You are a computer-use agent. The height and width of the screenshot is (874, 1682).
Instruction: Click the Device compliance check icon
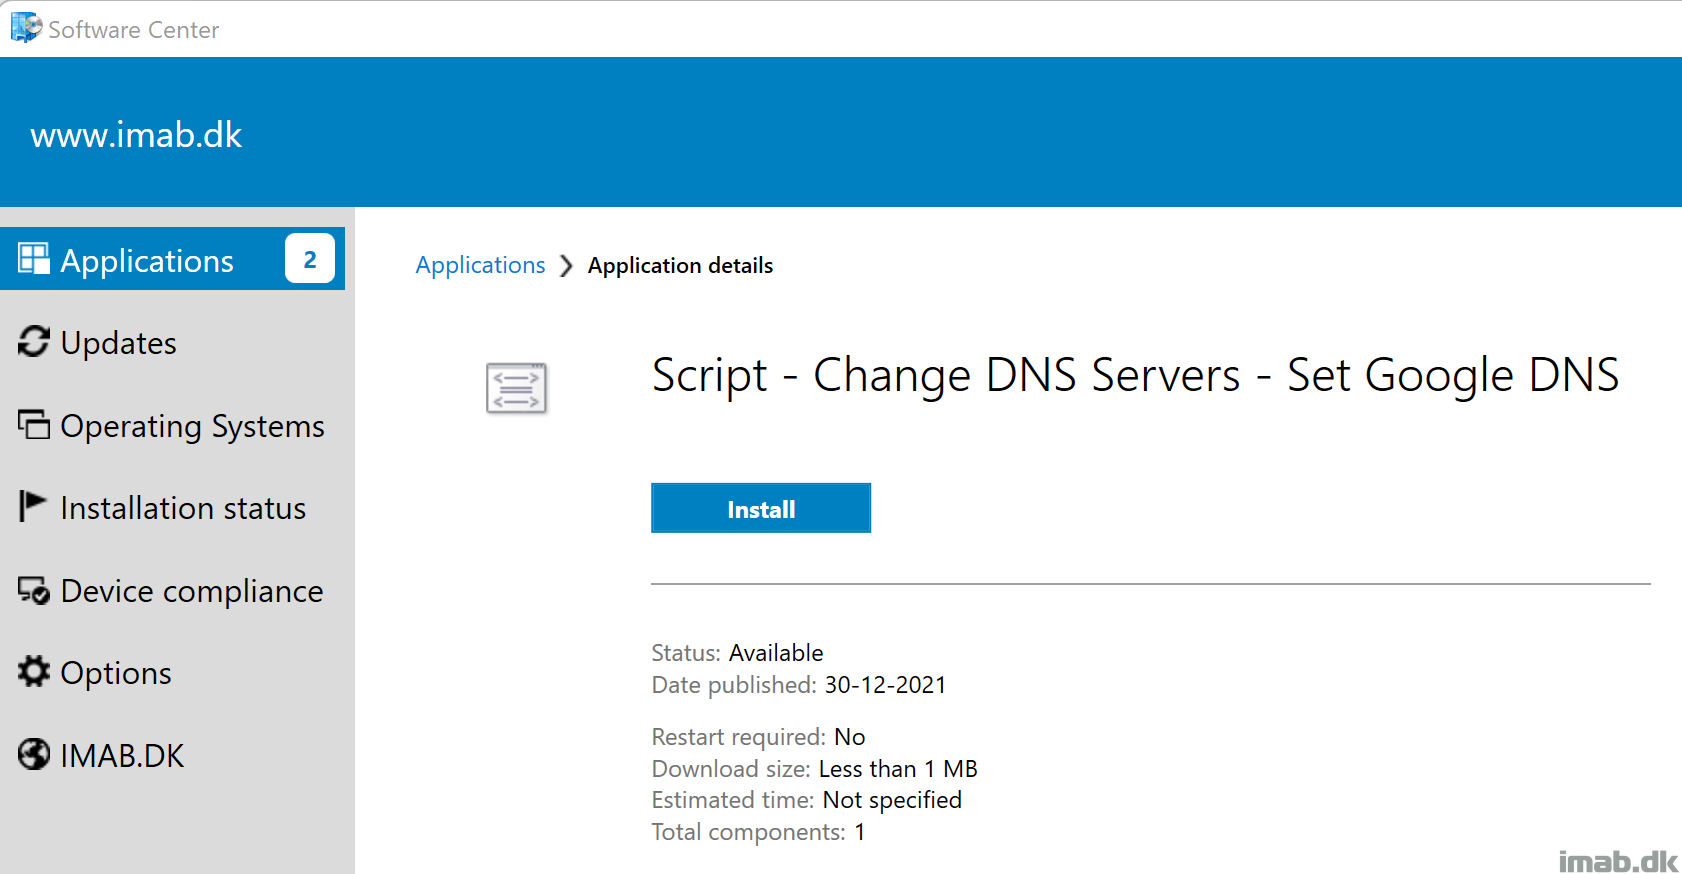tap(34, 591)
